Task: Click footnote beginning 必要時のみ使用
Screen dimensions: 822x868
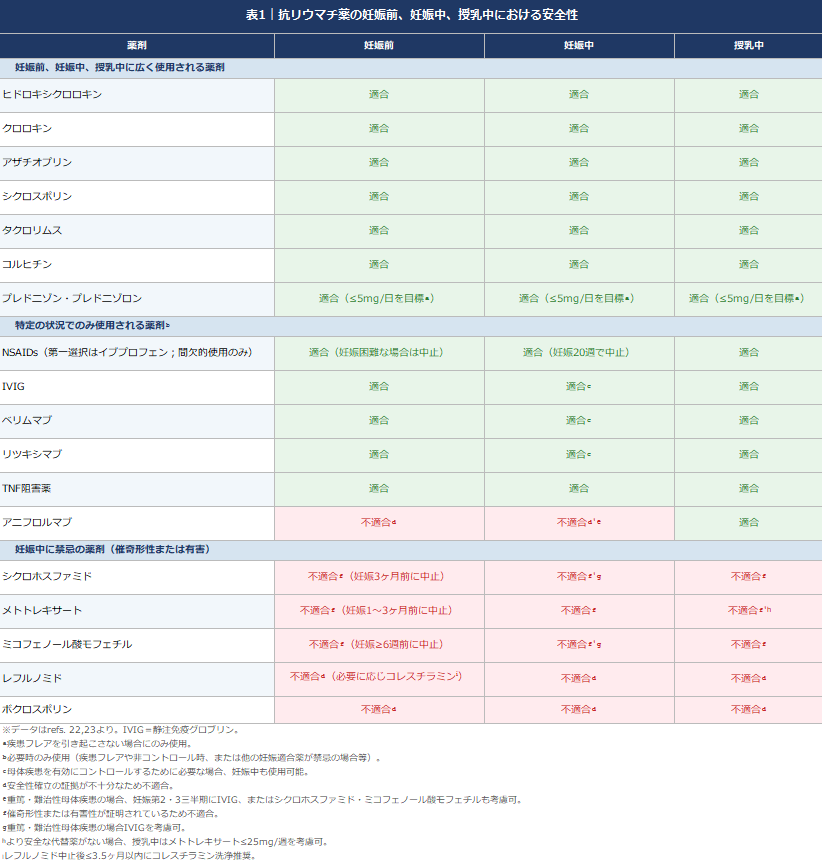Action: click(x=192, y=758)
